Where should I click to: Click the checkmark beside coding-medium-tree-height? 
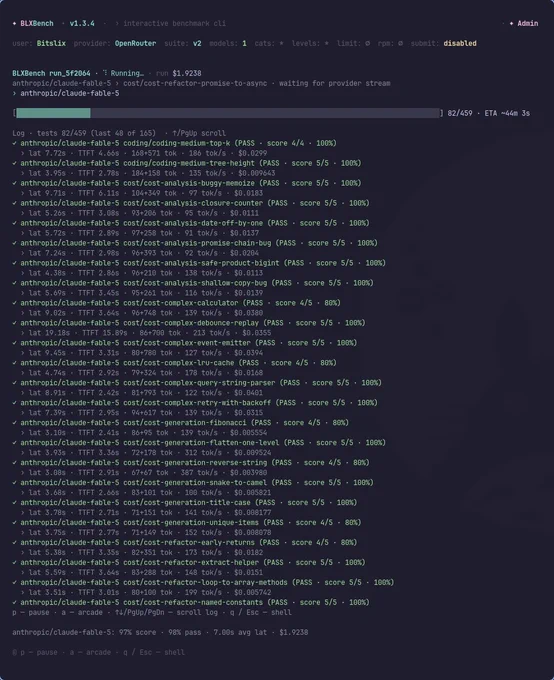point(15,163)
